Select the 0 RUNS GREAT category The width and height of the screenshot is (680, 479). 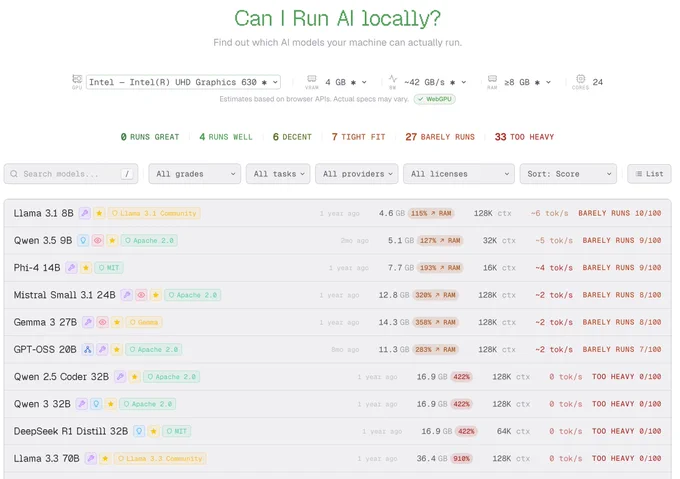[x=150, y=137]
